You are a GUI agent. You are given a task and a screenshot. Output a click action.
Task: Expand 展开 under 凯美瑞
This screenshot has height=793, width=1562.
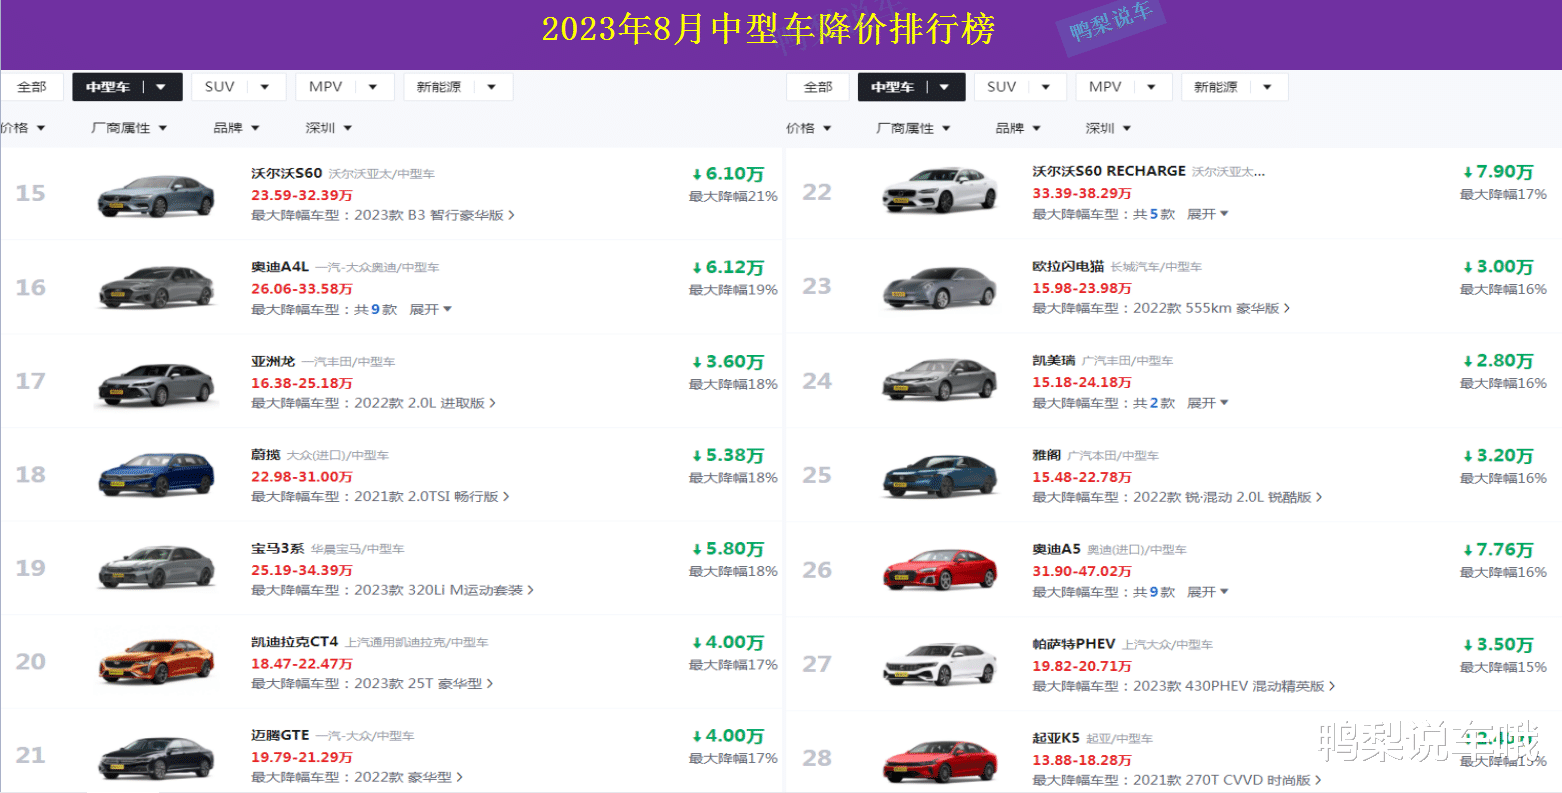[x=1208, y=403]
